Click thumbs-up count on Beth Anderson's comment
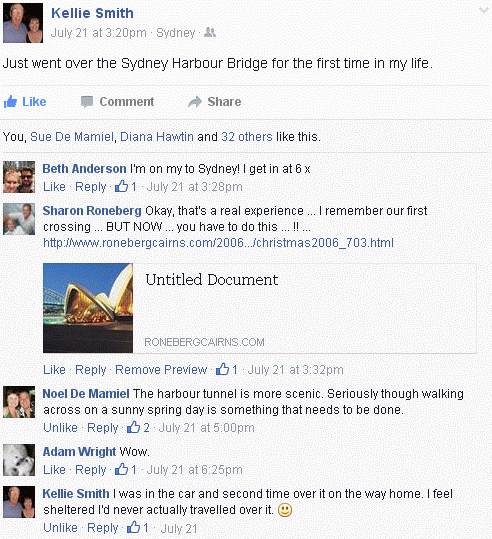492x539 pixels. [125, 187]
